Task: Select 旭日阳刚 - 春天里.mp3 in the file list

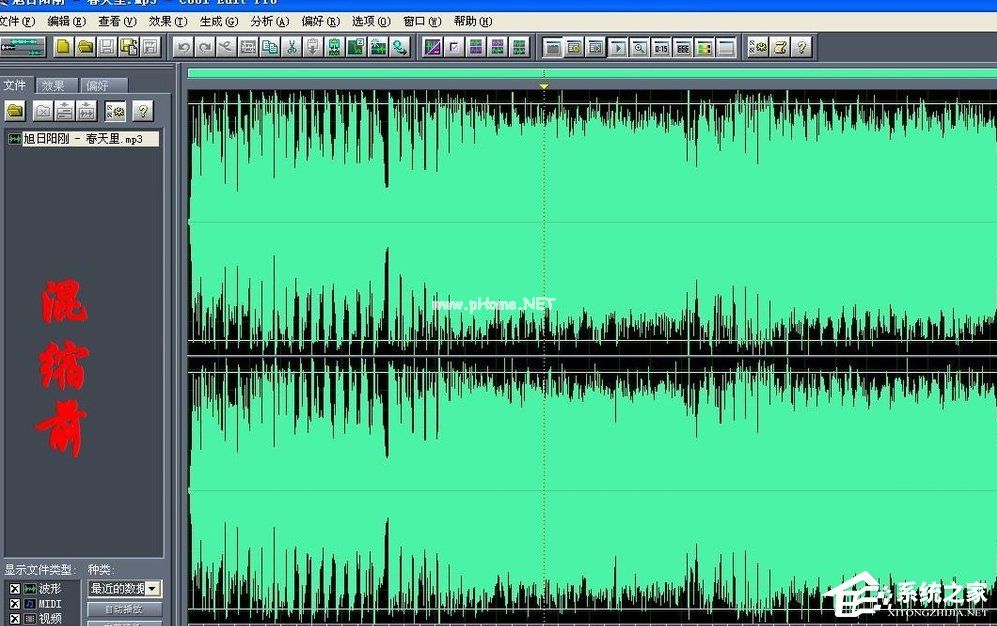Action: pyautogui.click(x=86, y=138)
